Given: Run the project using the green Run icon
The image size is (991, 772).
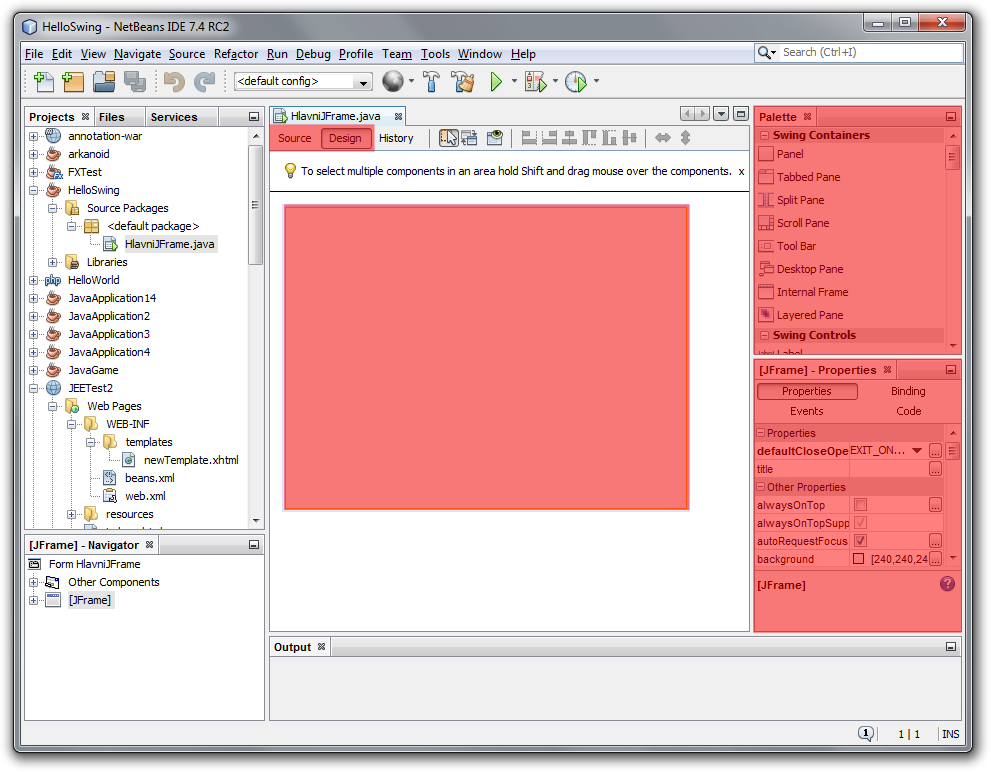Looking at the screenshot, I should point(496,82).
